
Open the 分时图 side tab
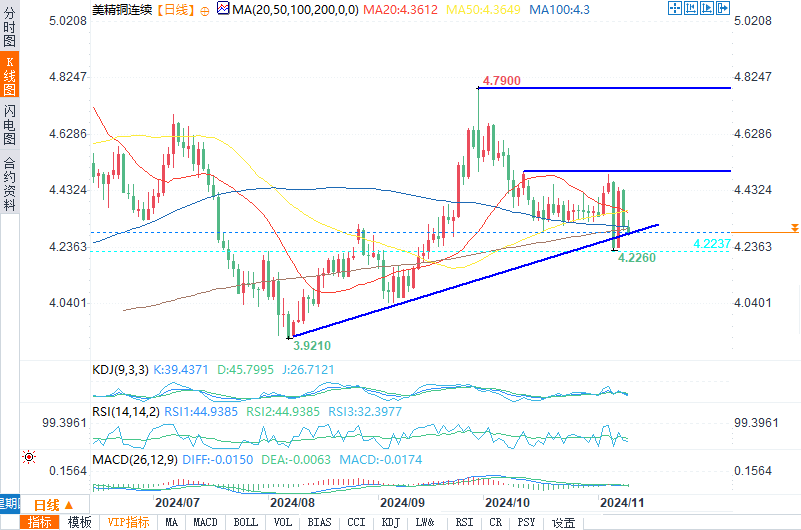9,27
